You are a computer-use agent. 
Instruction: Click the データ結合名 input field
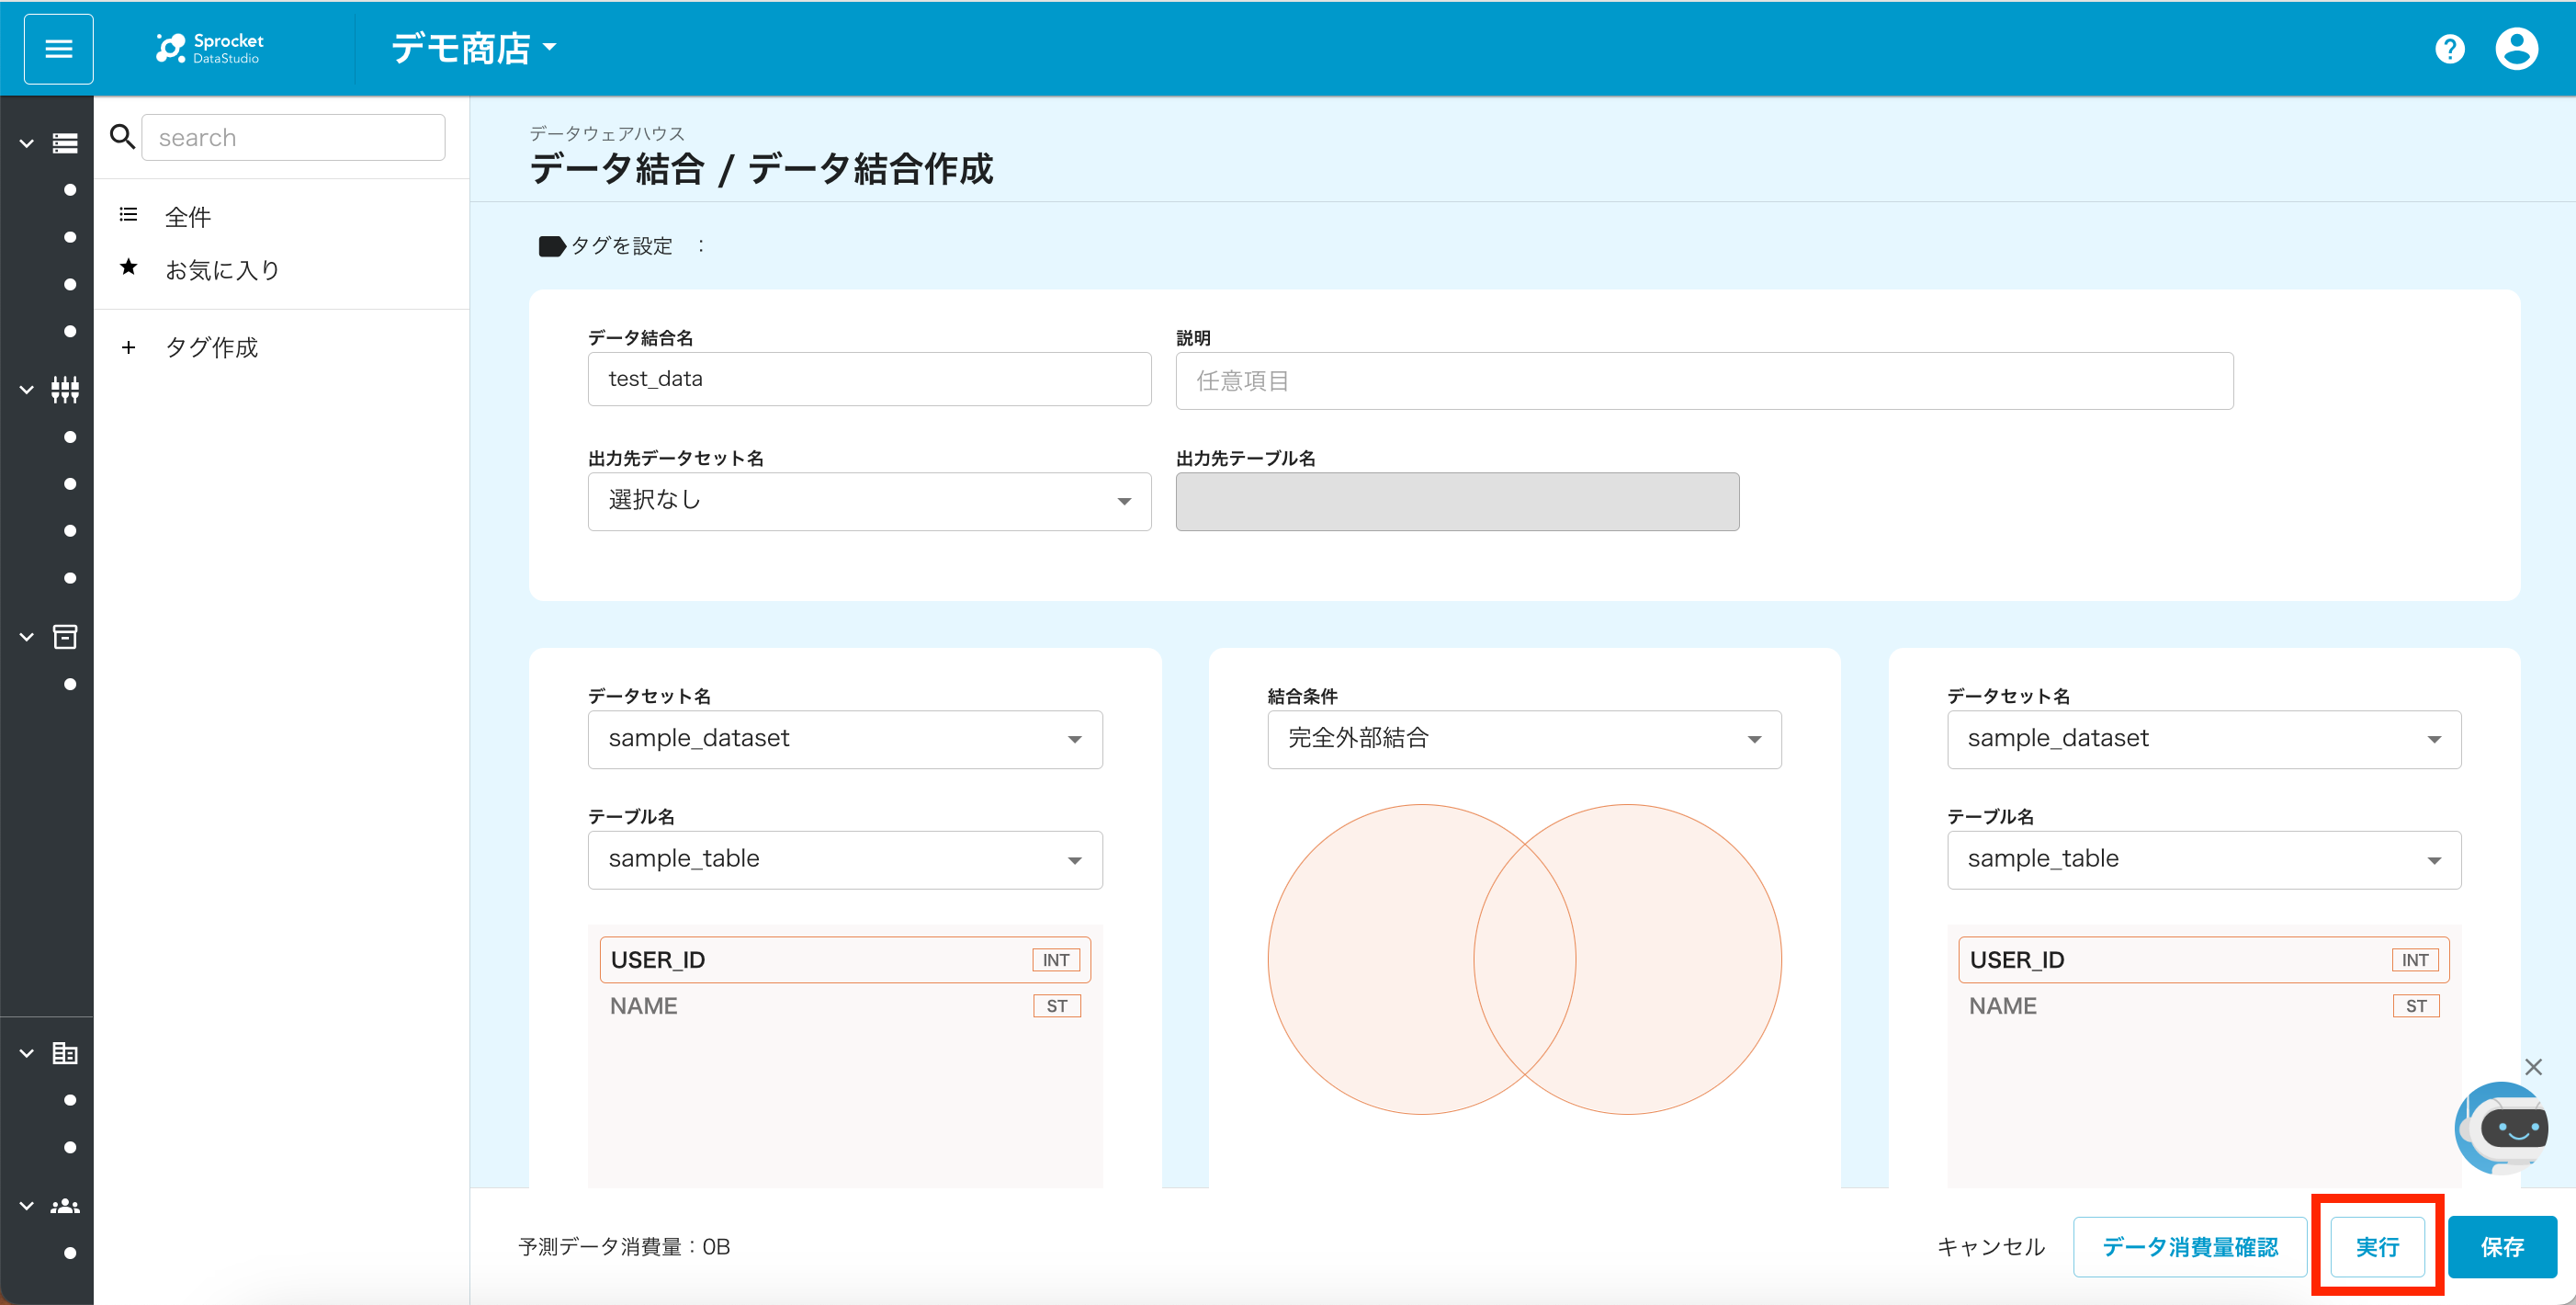click(x=869, y=379)
